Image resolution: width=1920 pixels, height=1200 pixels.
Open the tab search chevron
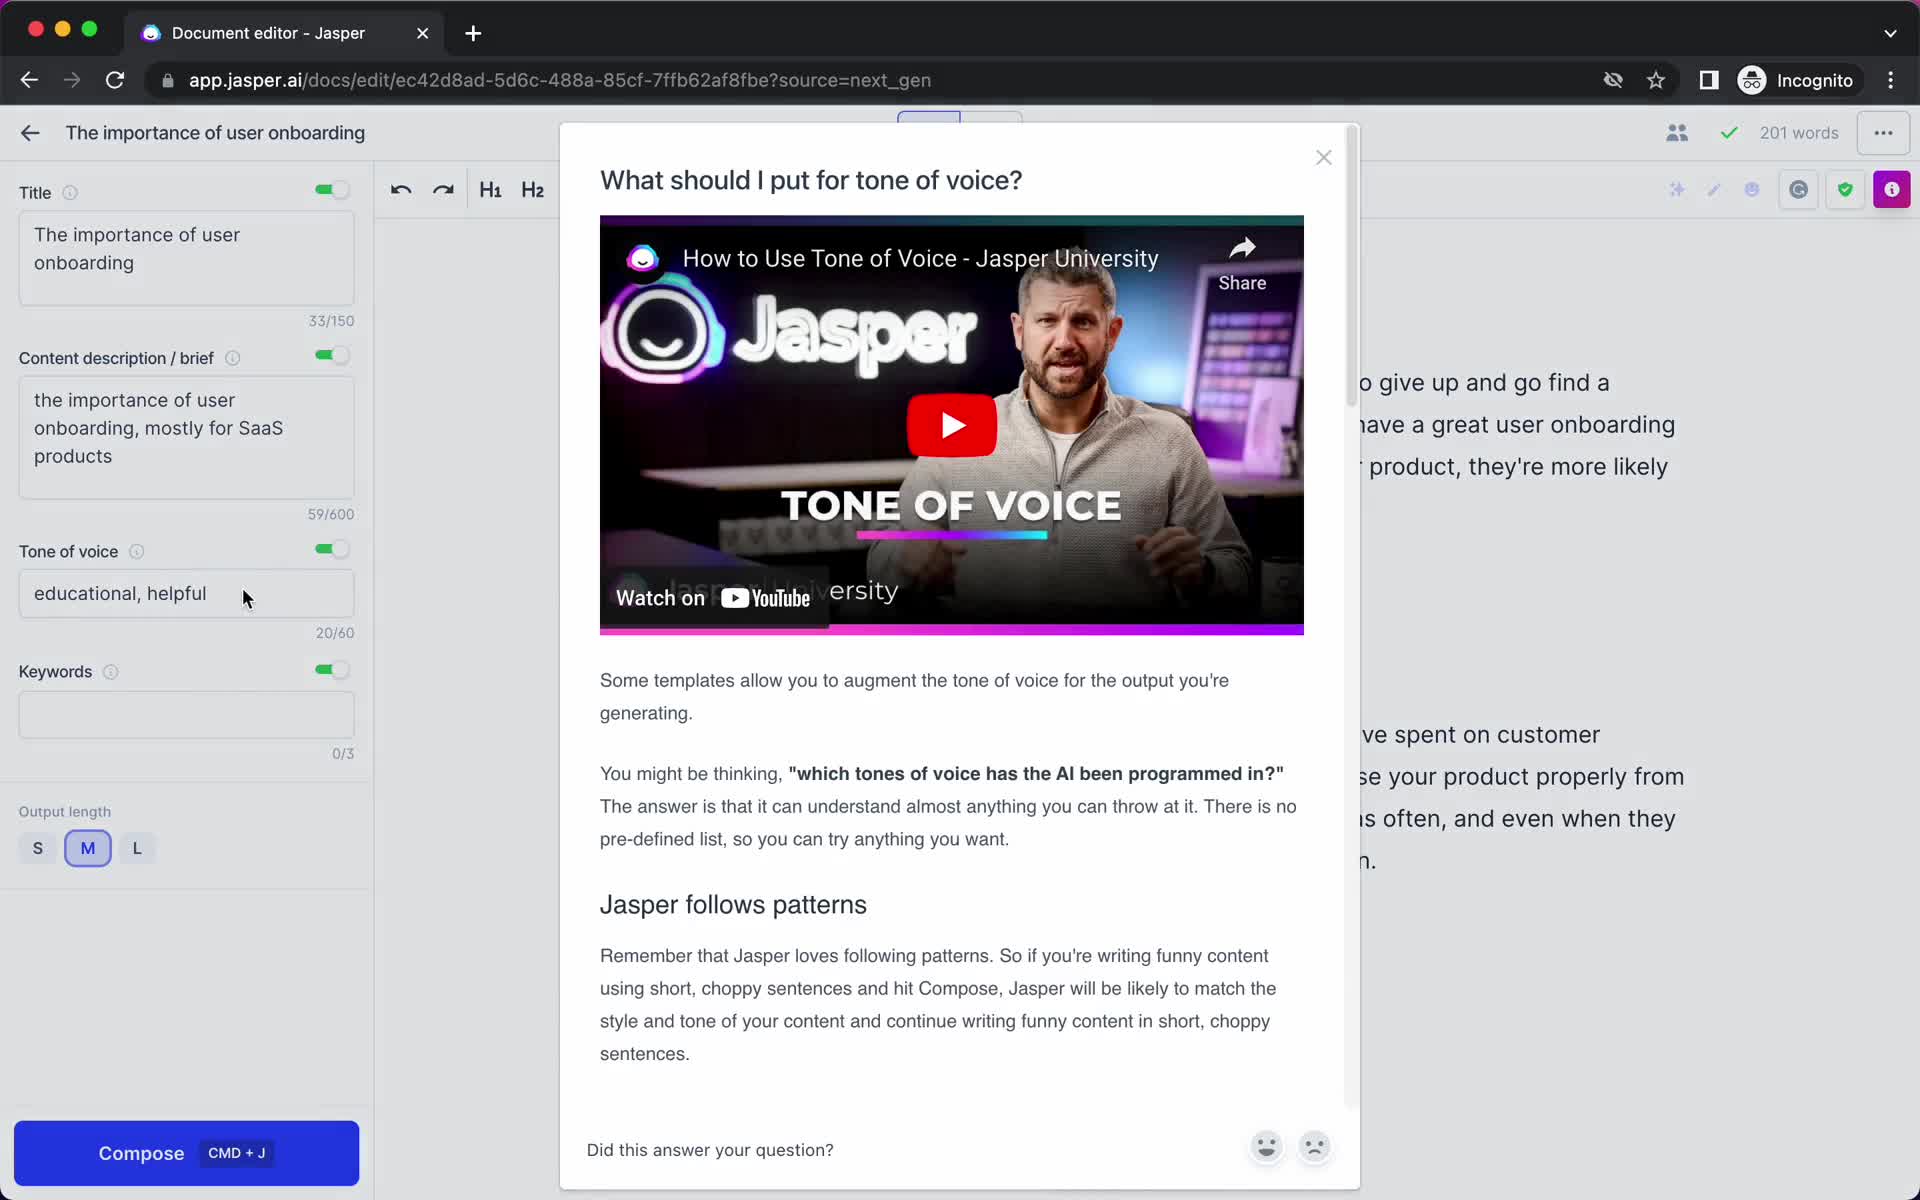1890,33
